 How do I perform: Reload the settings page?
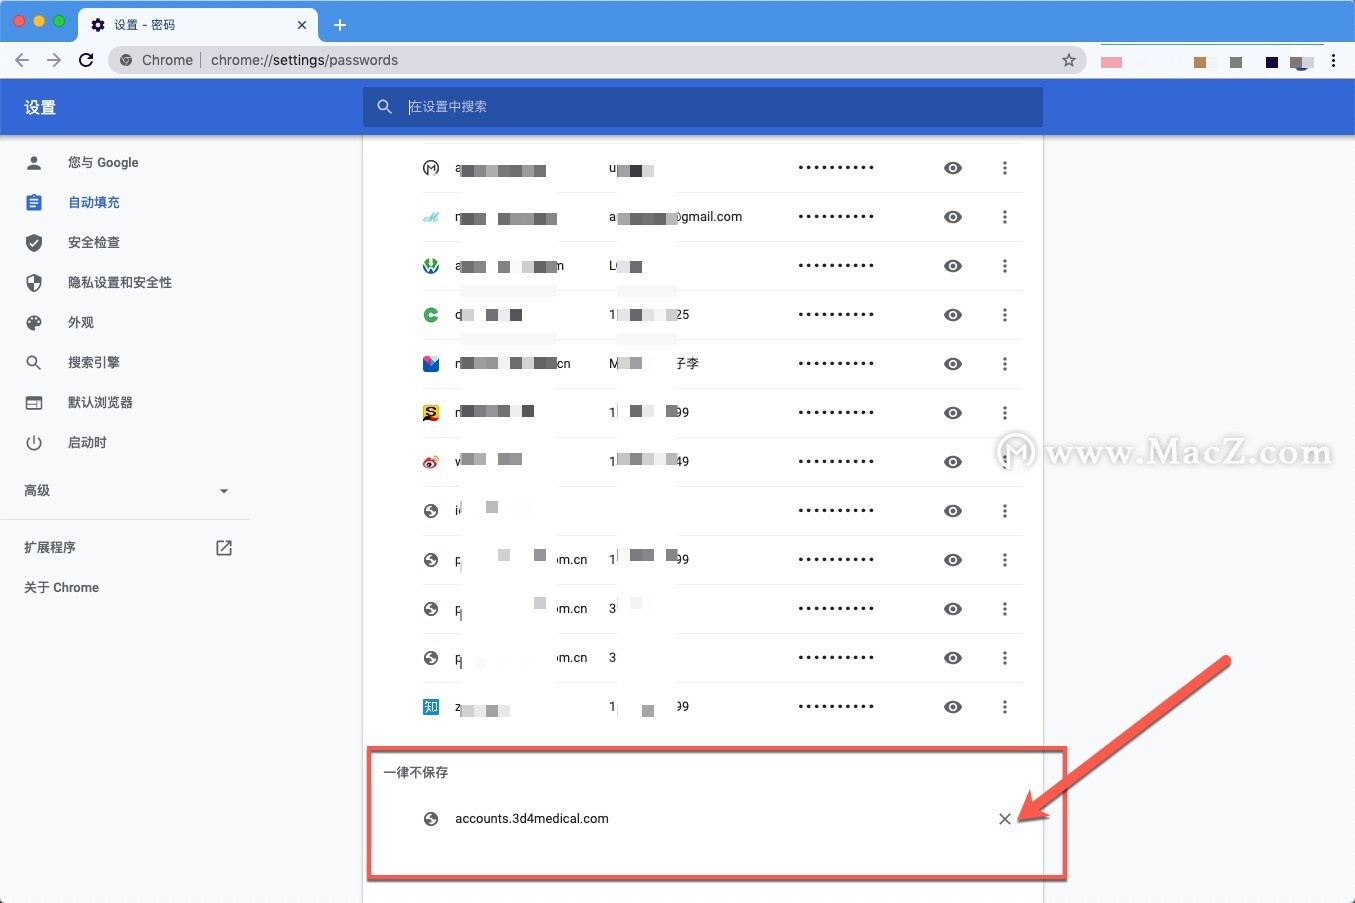pyautogui.click(x=86, y=60)
